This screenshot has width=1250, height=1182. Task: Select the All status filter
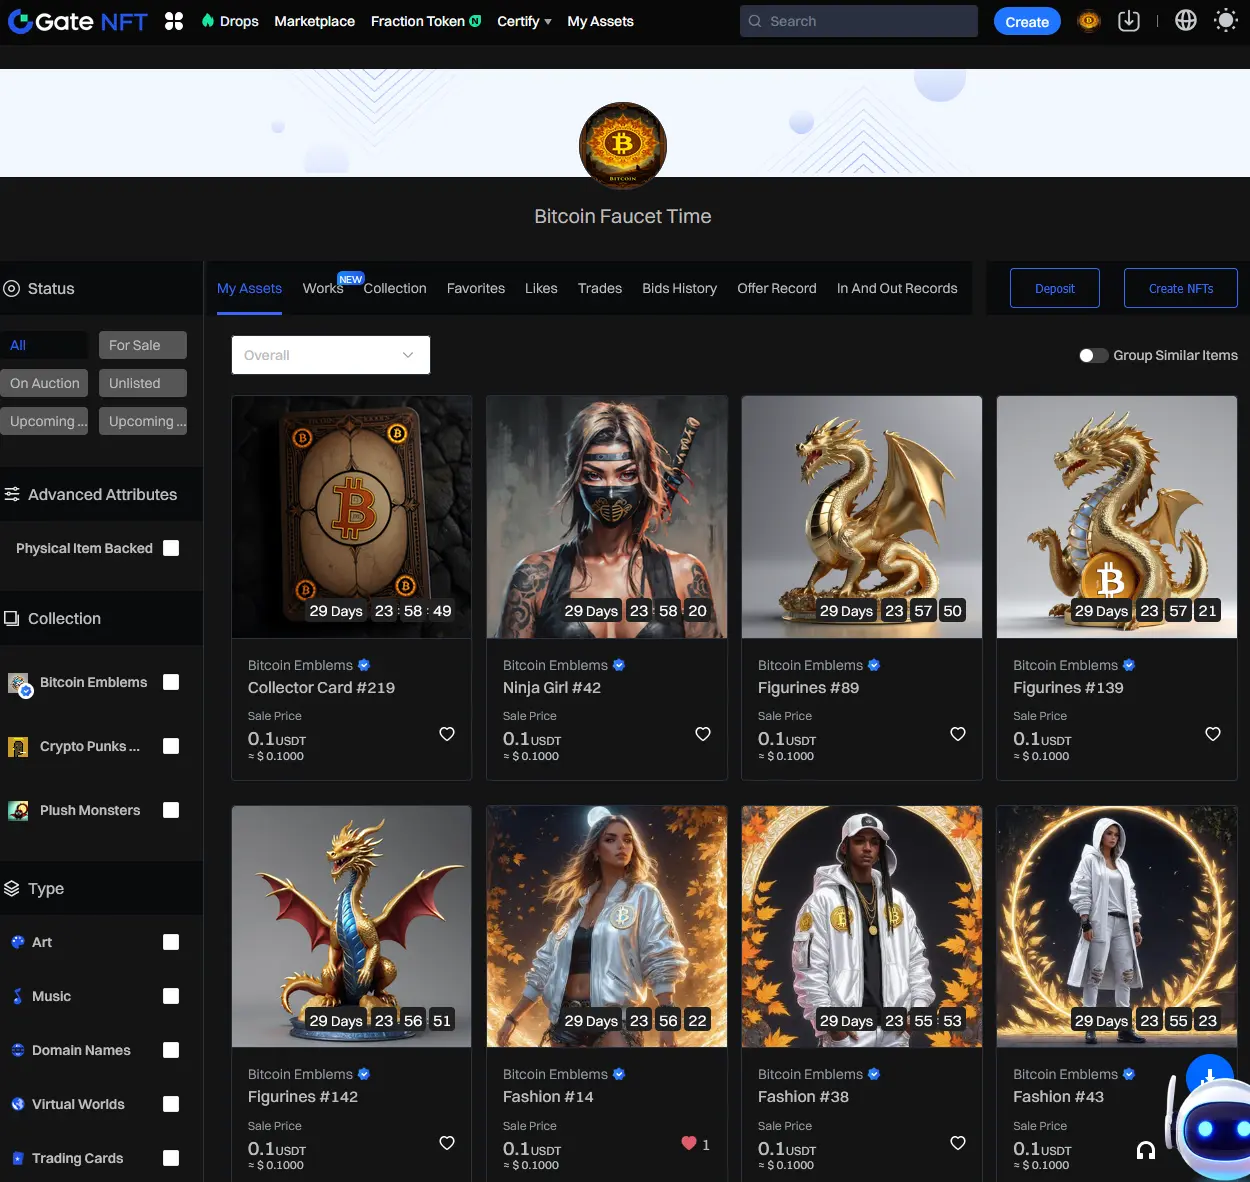click(x=44, y=345)
